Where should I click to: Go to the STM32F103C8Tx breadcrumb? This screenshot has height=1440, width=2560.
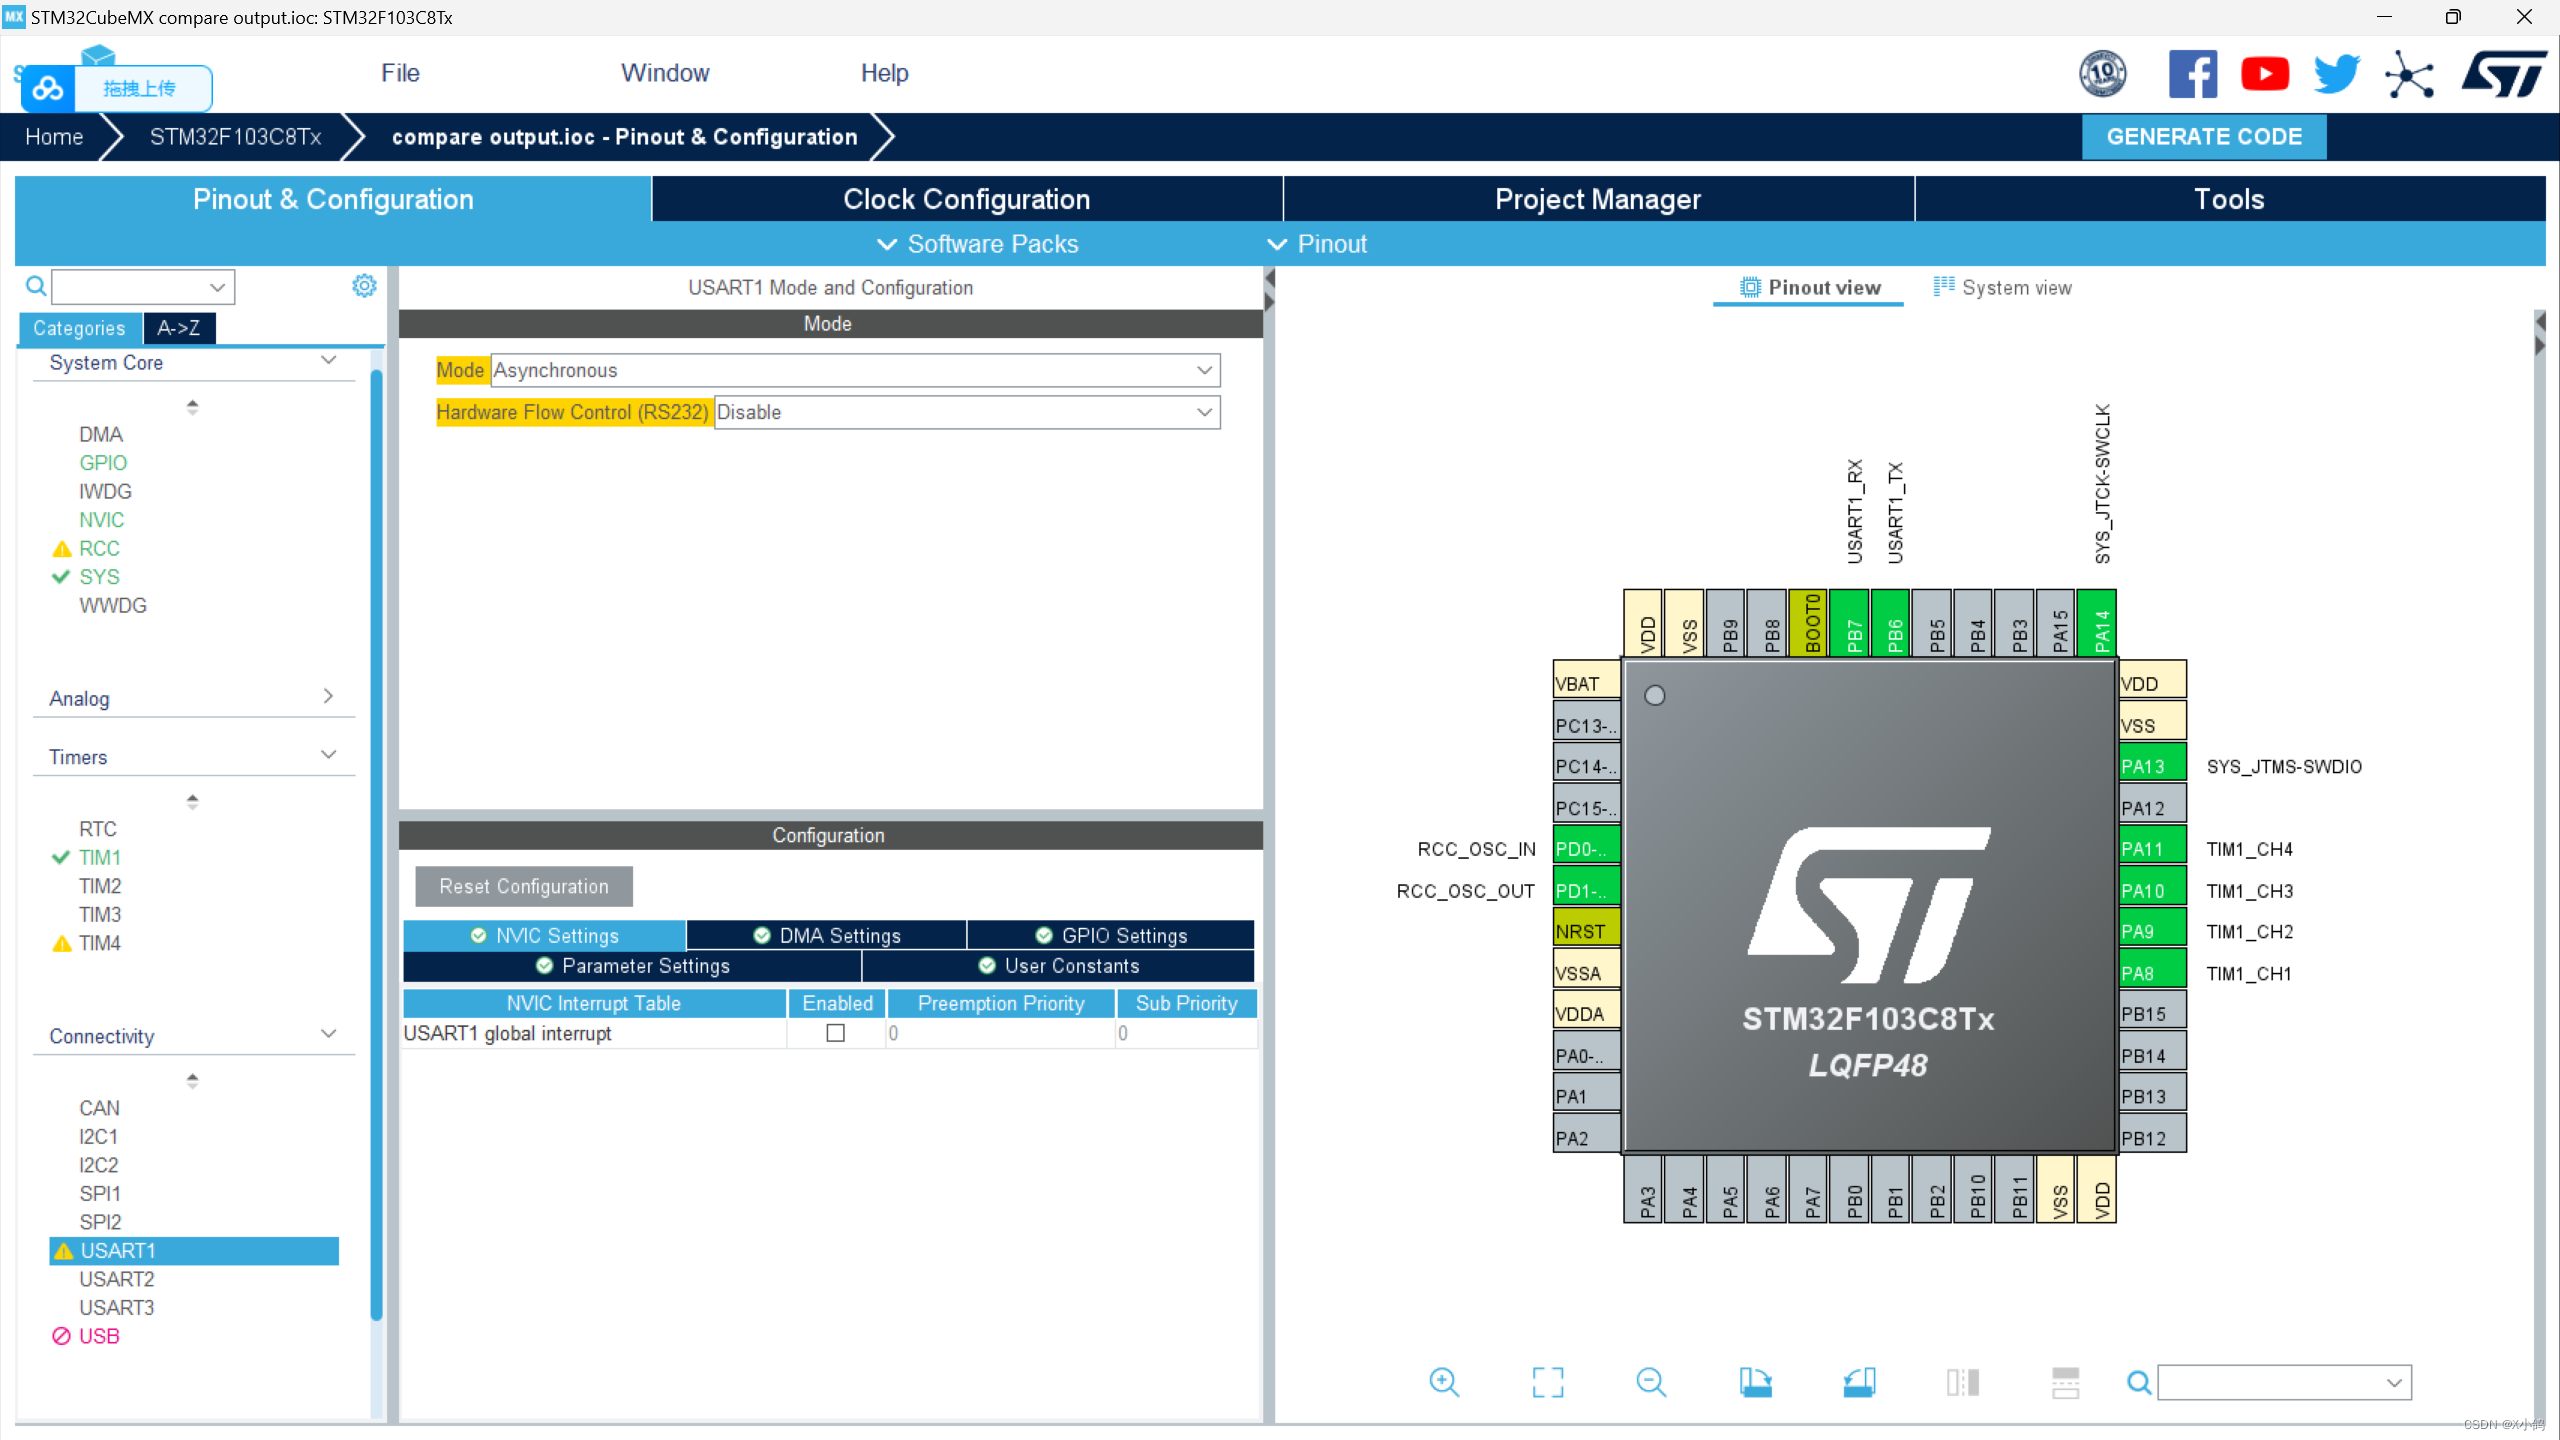pos(236,137)
